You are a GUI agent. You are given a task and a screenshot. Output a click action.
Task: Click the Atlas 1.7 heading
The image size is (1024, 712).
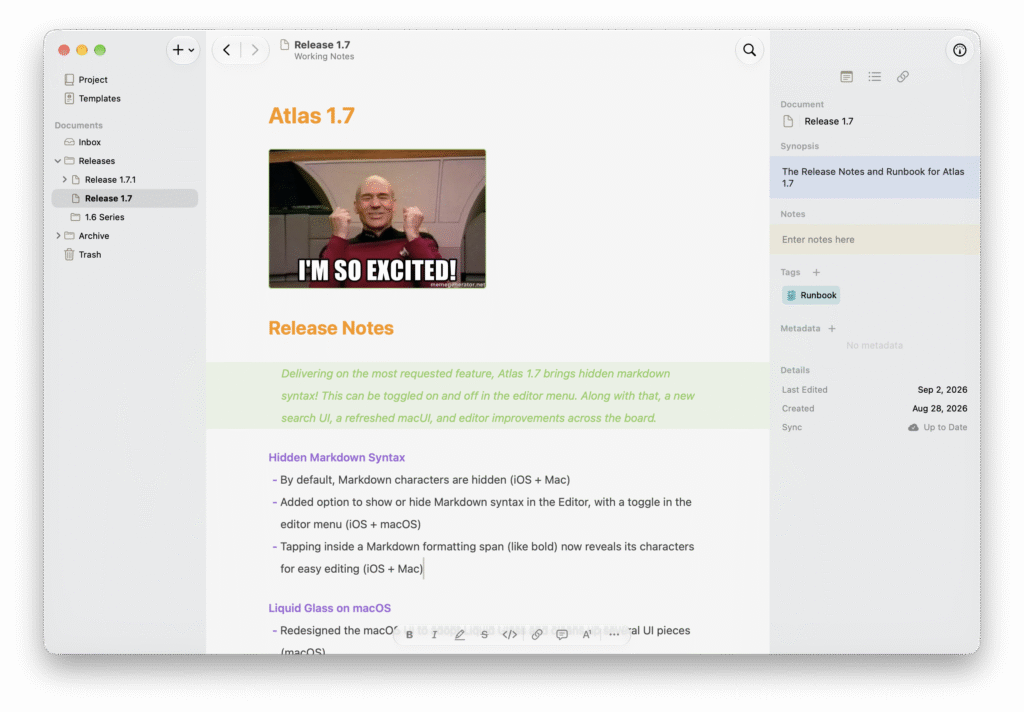tap(312, 116)
